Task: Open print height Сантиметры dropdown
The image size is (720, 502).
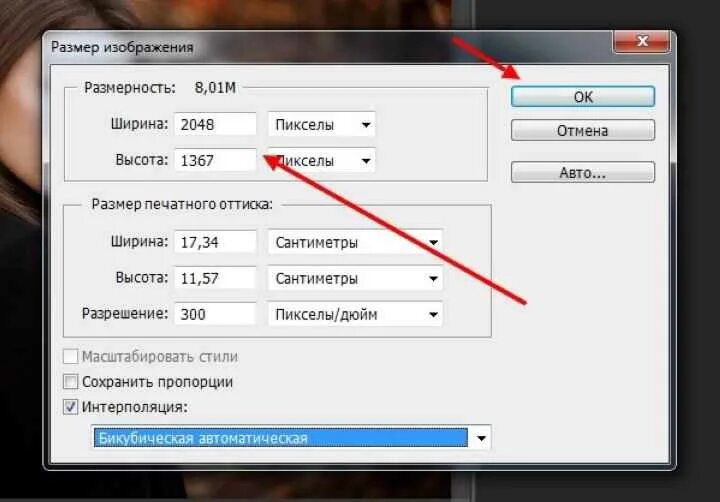Action: [x=355, y=278]
